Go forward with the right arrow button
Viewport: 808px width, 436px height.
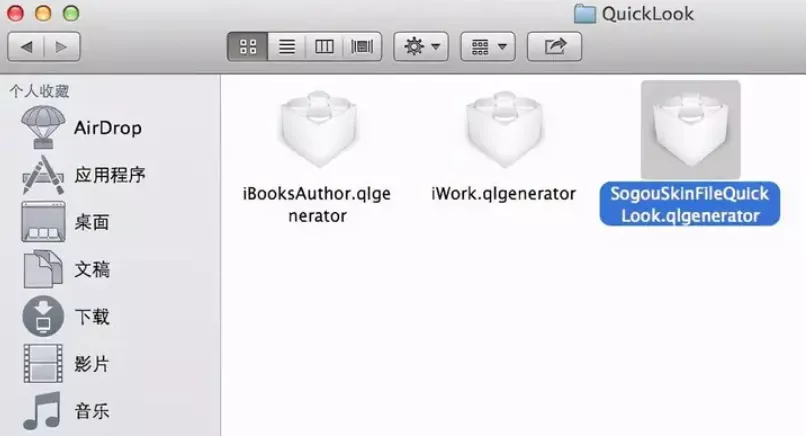pyautogui.click(x=62, y=47)
